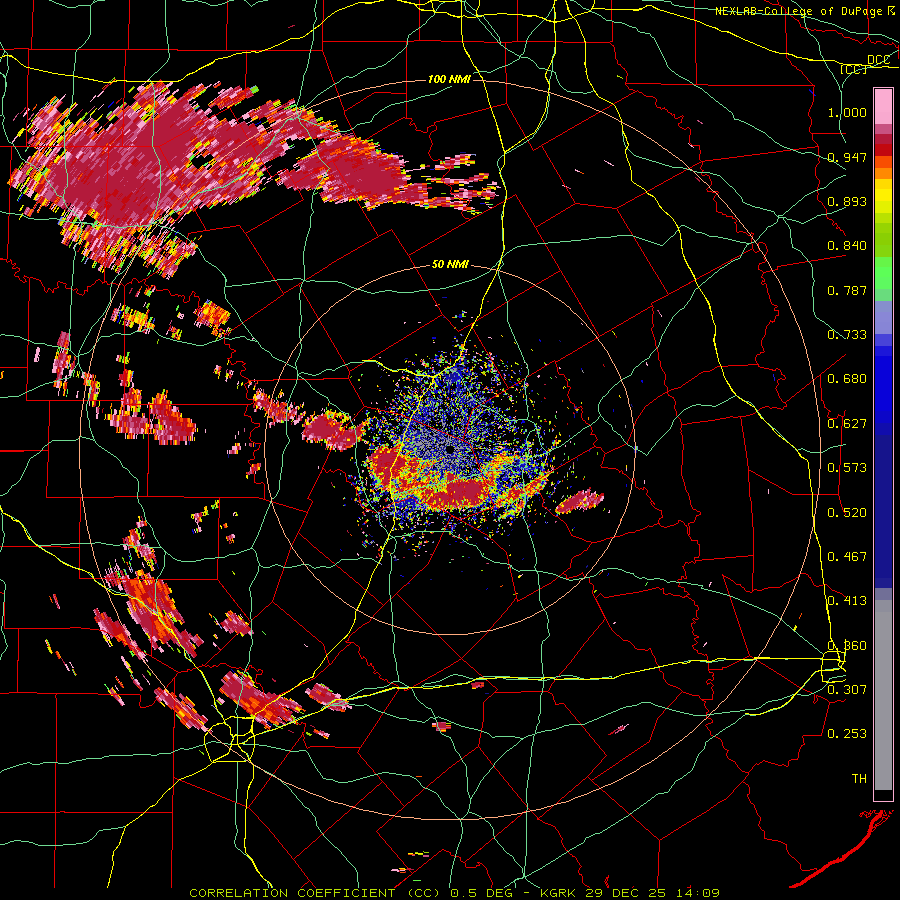The width and height of the screenshot is (900, 900).
Task: Click the TH threshold legend label
Action: point(859,779)
